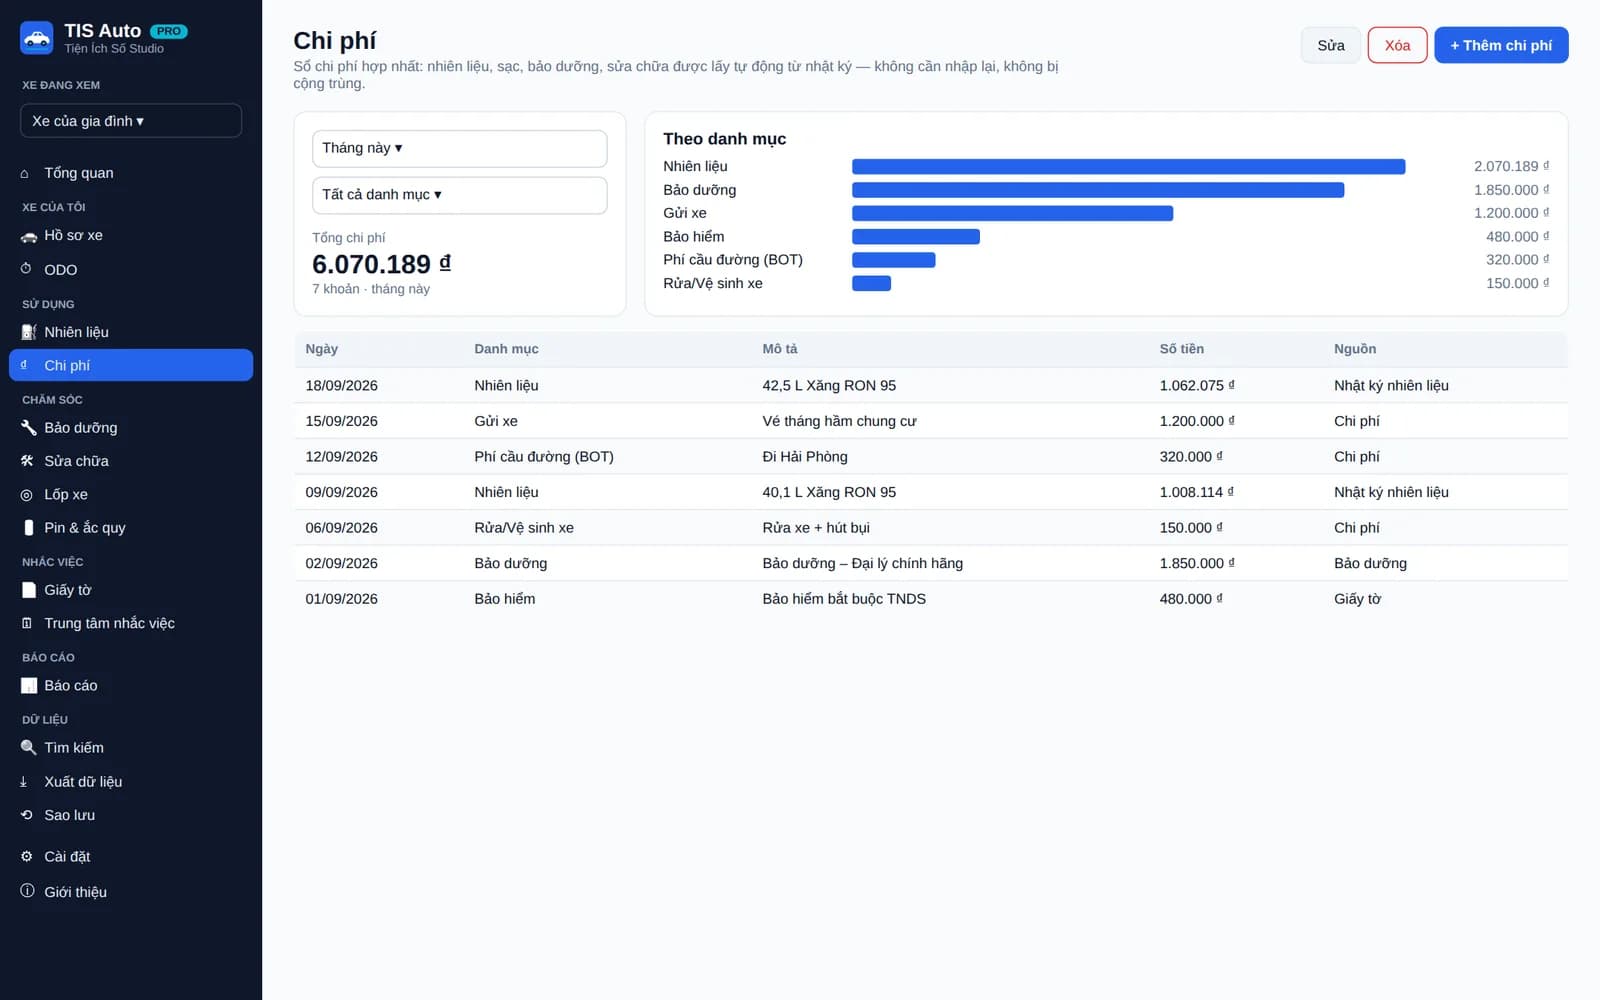Click the PRO badge
This screenshot has height=1000, width=1600.
169,31
